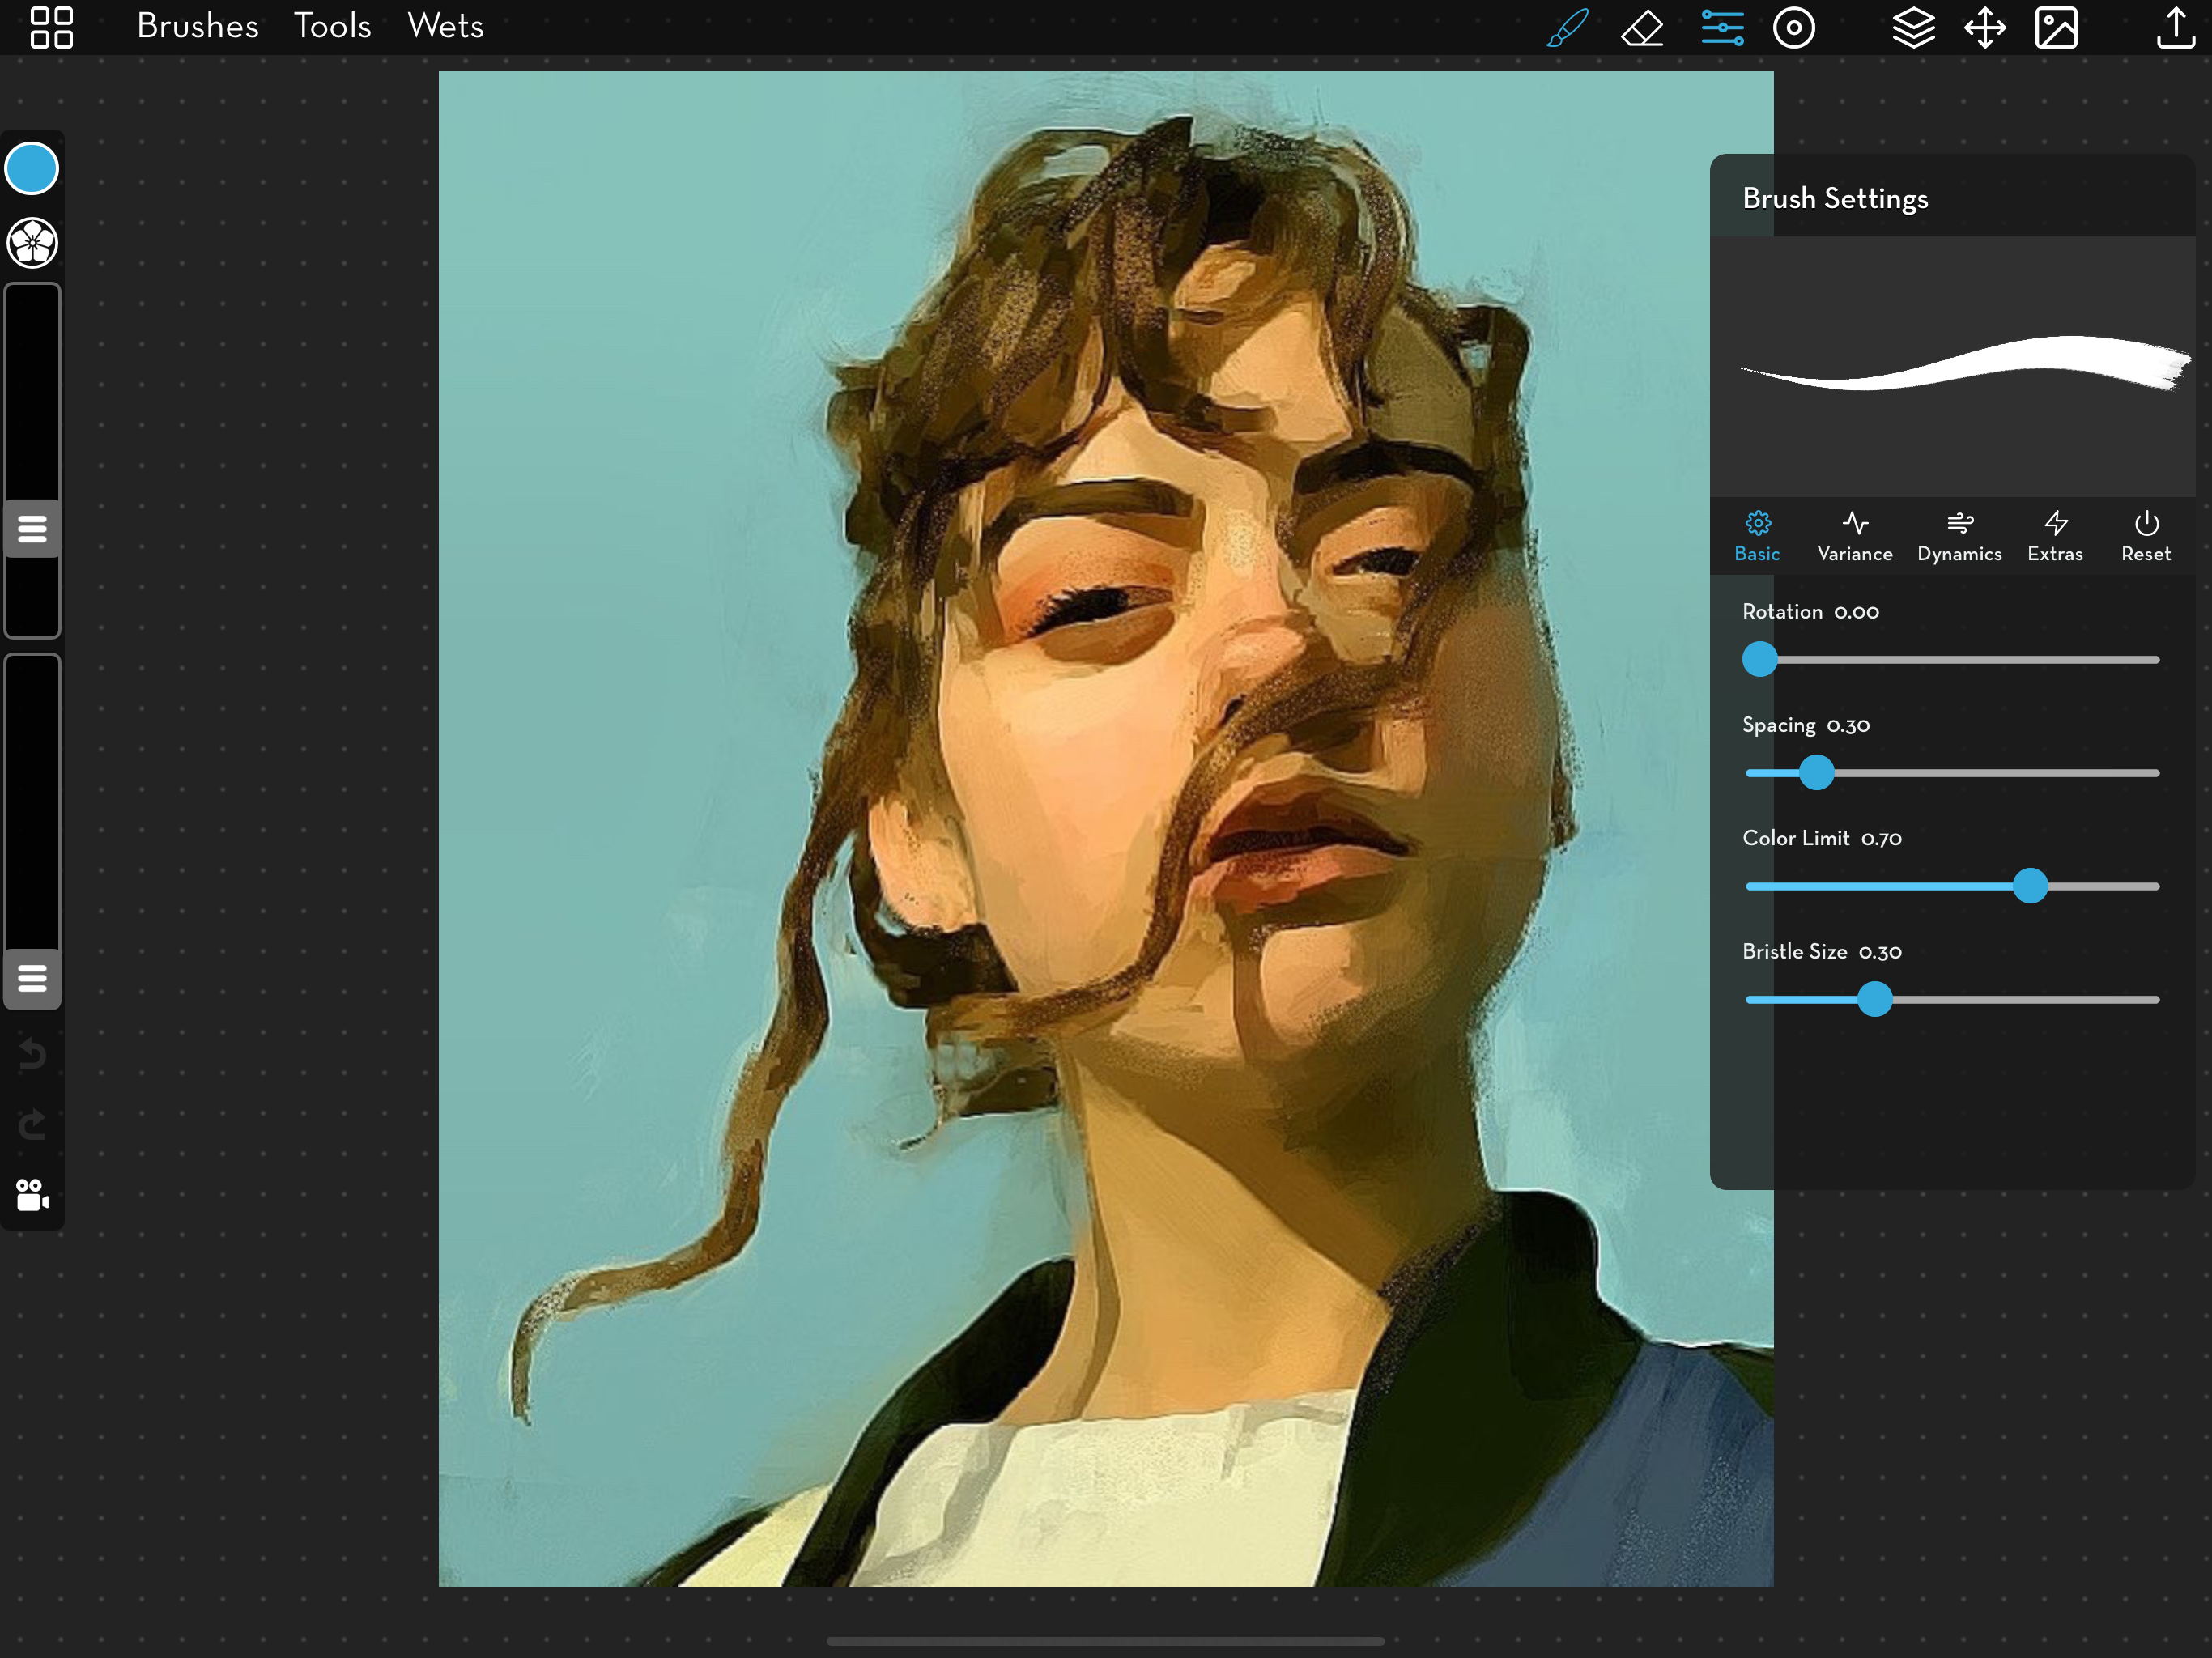Open the gallery grid icon
Screen dimensions: 2212x1658
coord(51,27)
